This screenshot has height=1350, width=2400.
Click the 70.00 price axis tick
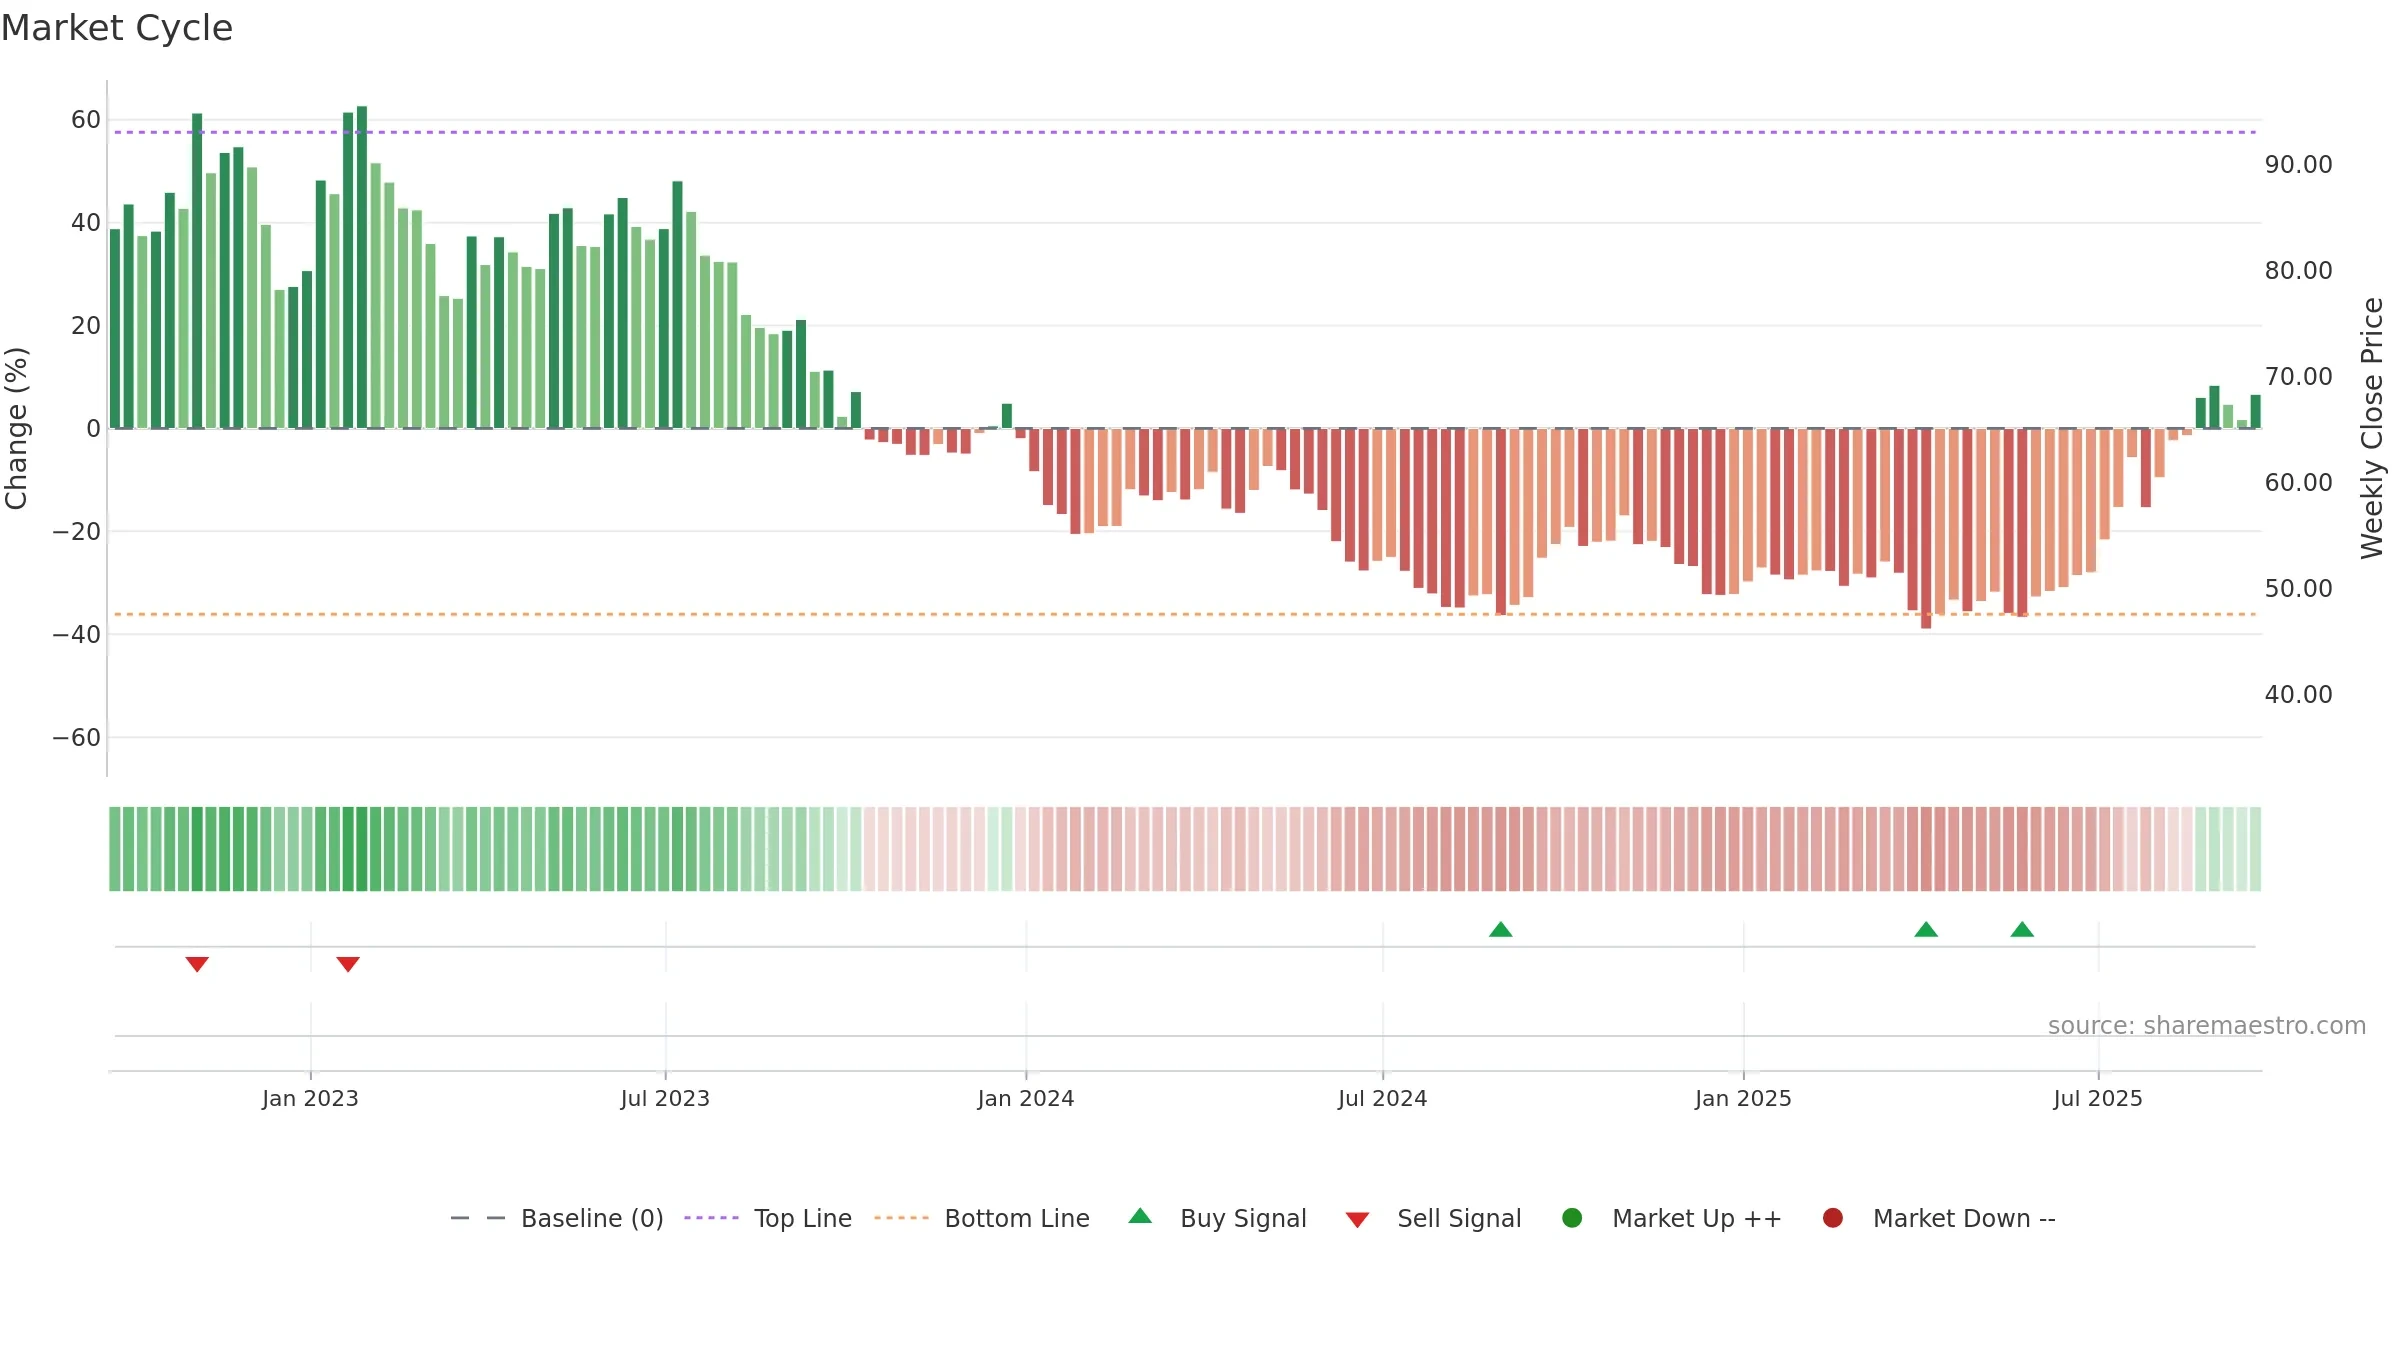click(x=2298, y=376)
